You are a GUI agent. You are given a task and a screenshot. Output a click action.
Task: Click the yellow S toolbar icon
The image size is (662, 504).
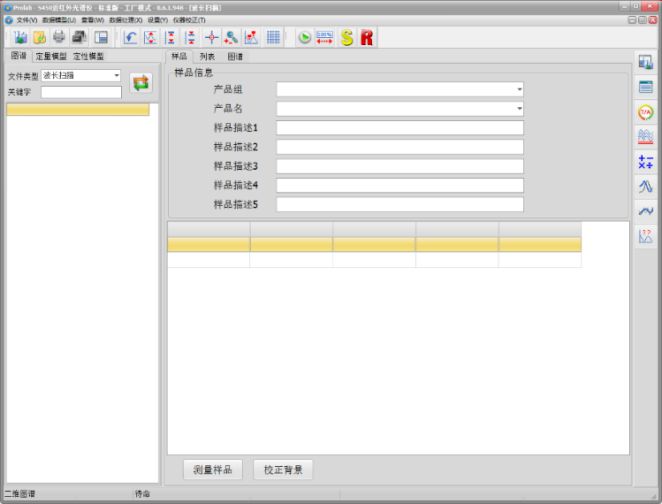coord(347,37)
